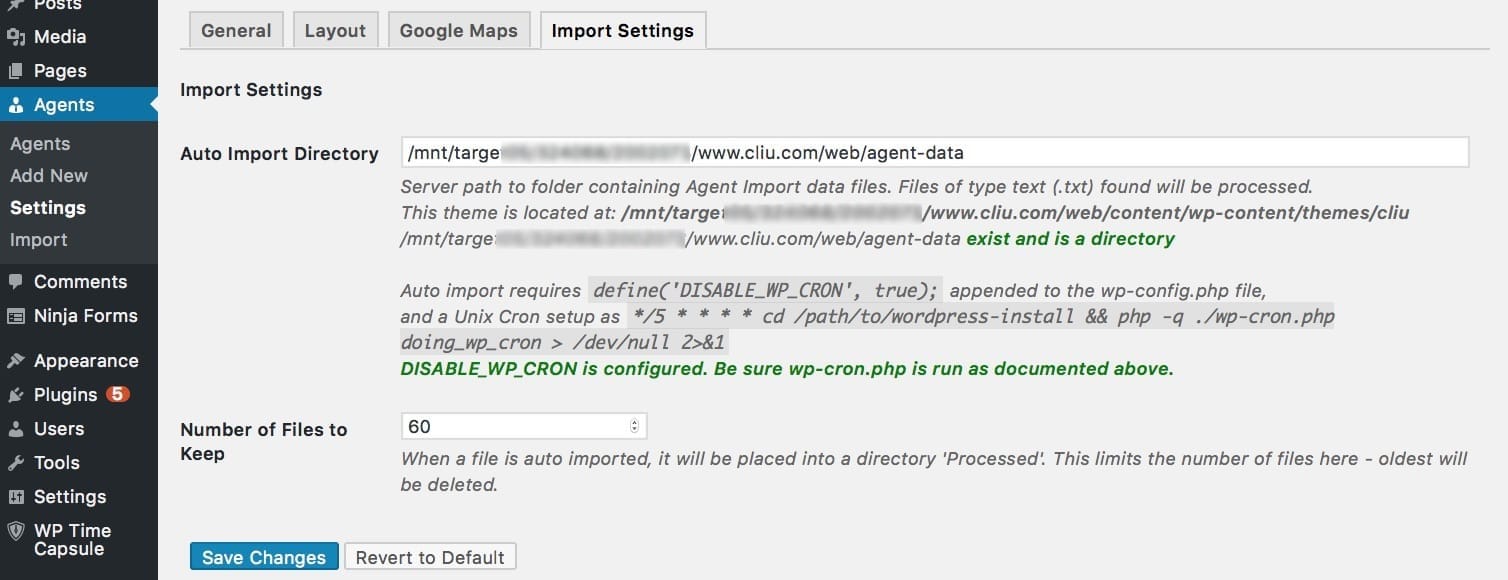Click the Plugins plug icon
Viewport: 1508px width, 580px height.
click(16, 395)
